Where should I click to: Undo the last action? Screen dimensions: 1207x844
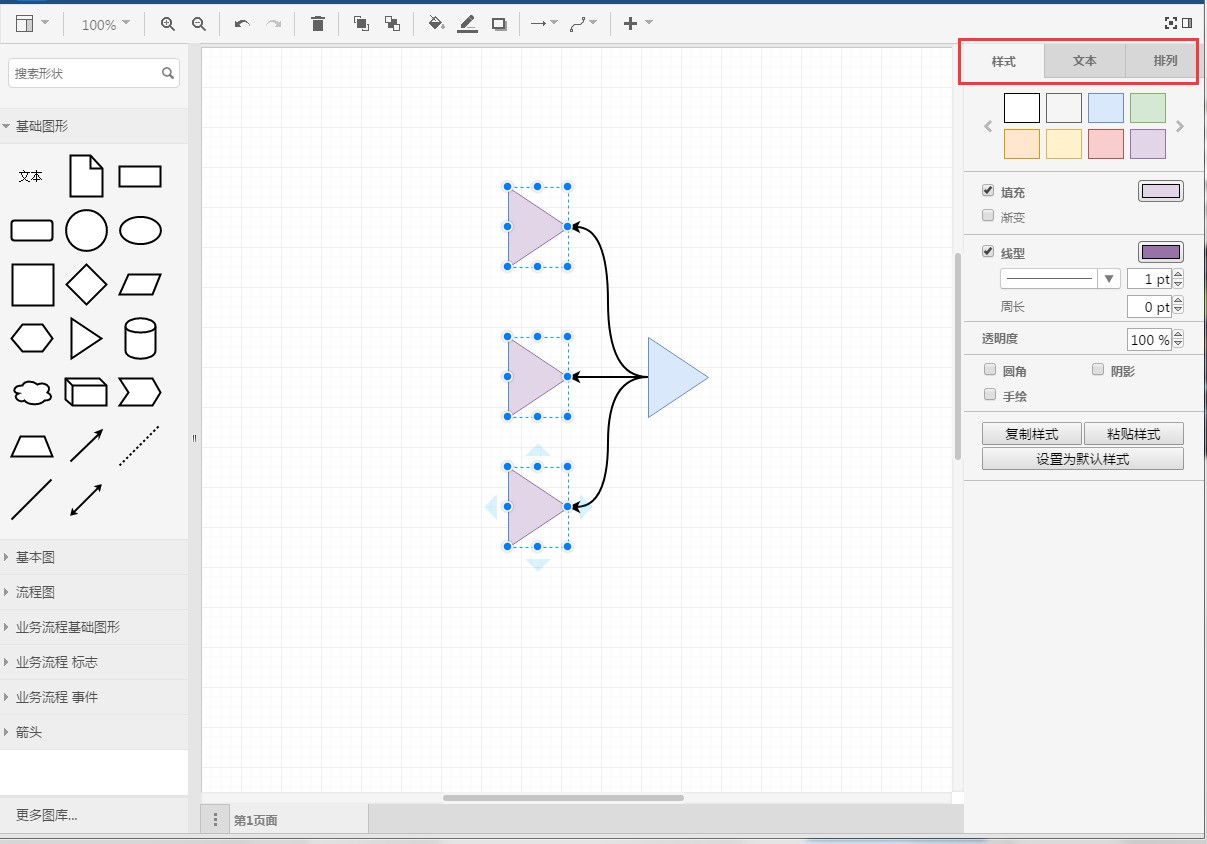pos(242,24)
